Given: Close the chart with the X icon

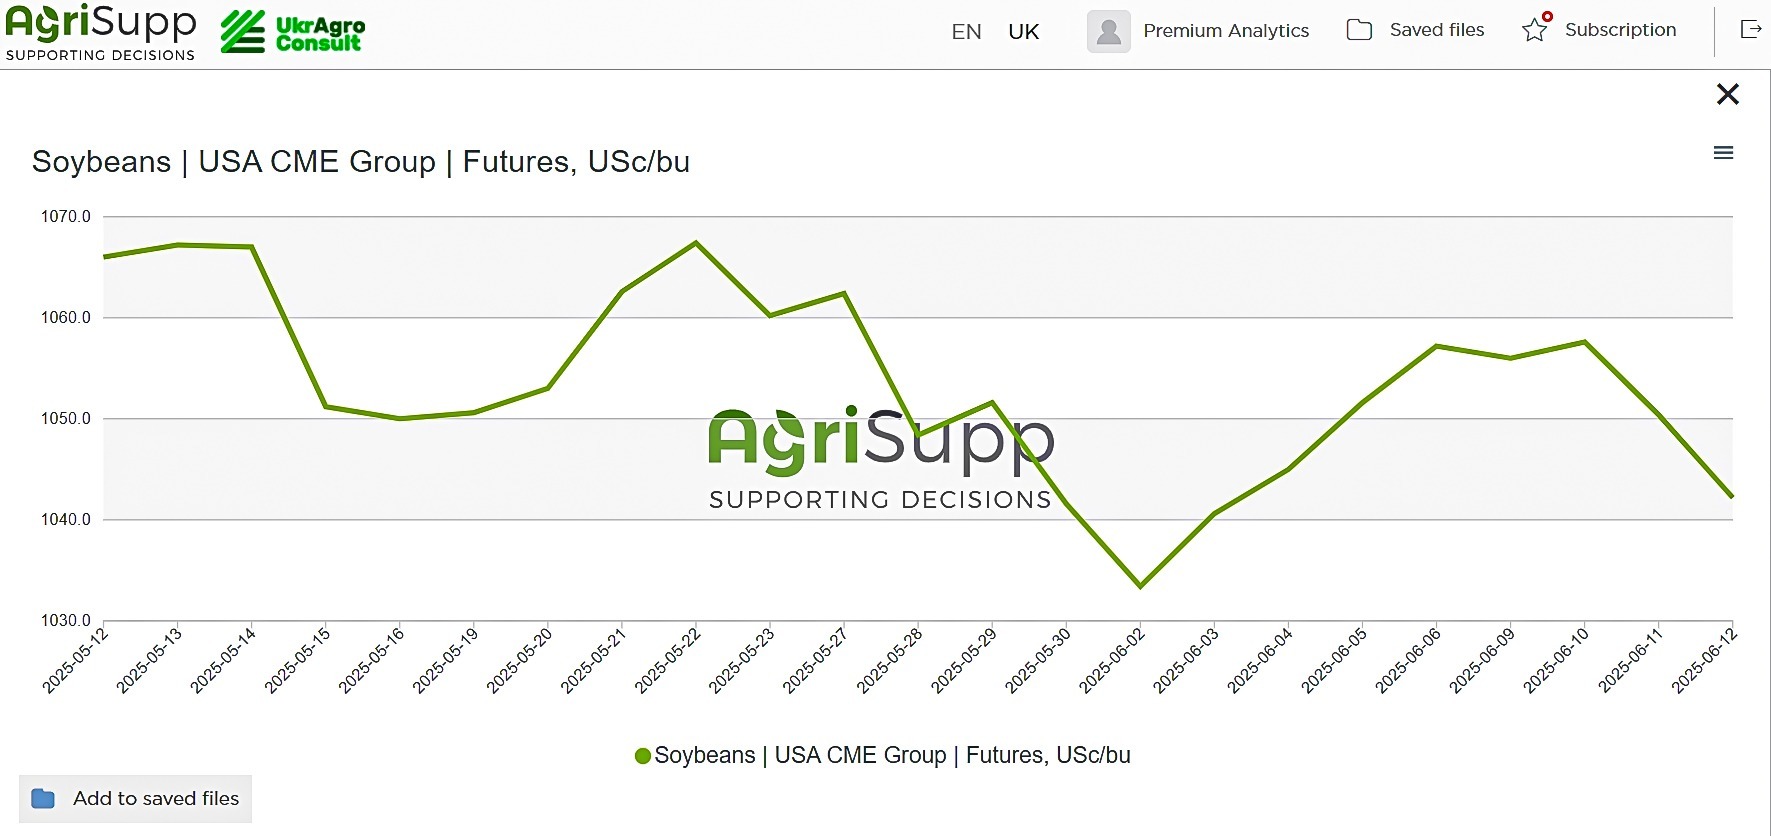Looking at the screenshot, I should coord(1728,94).
